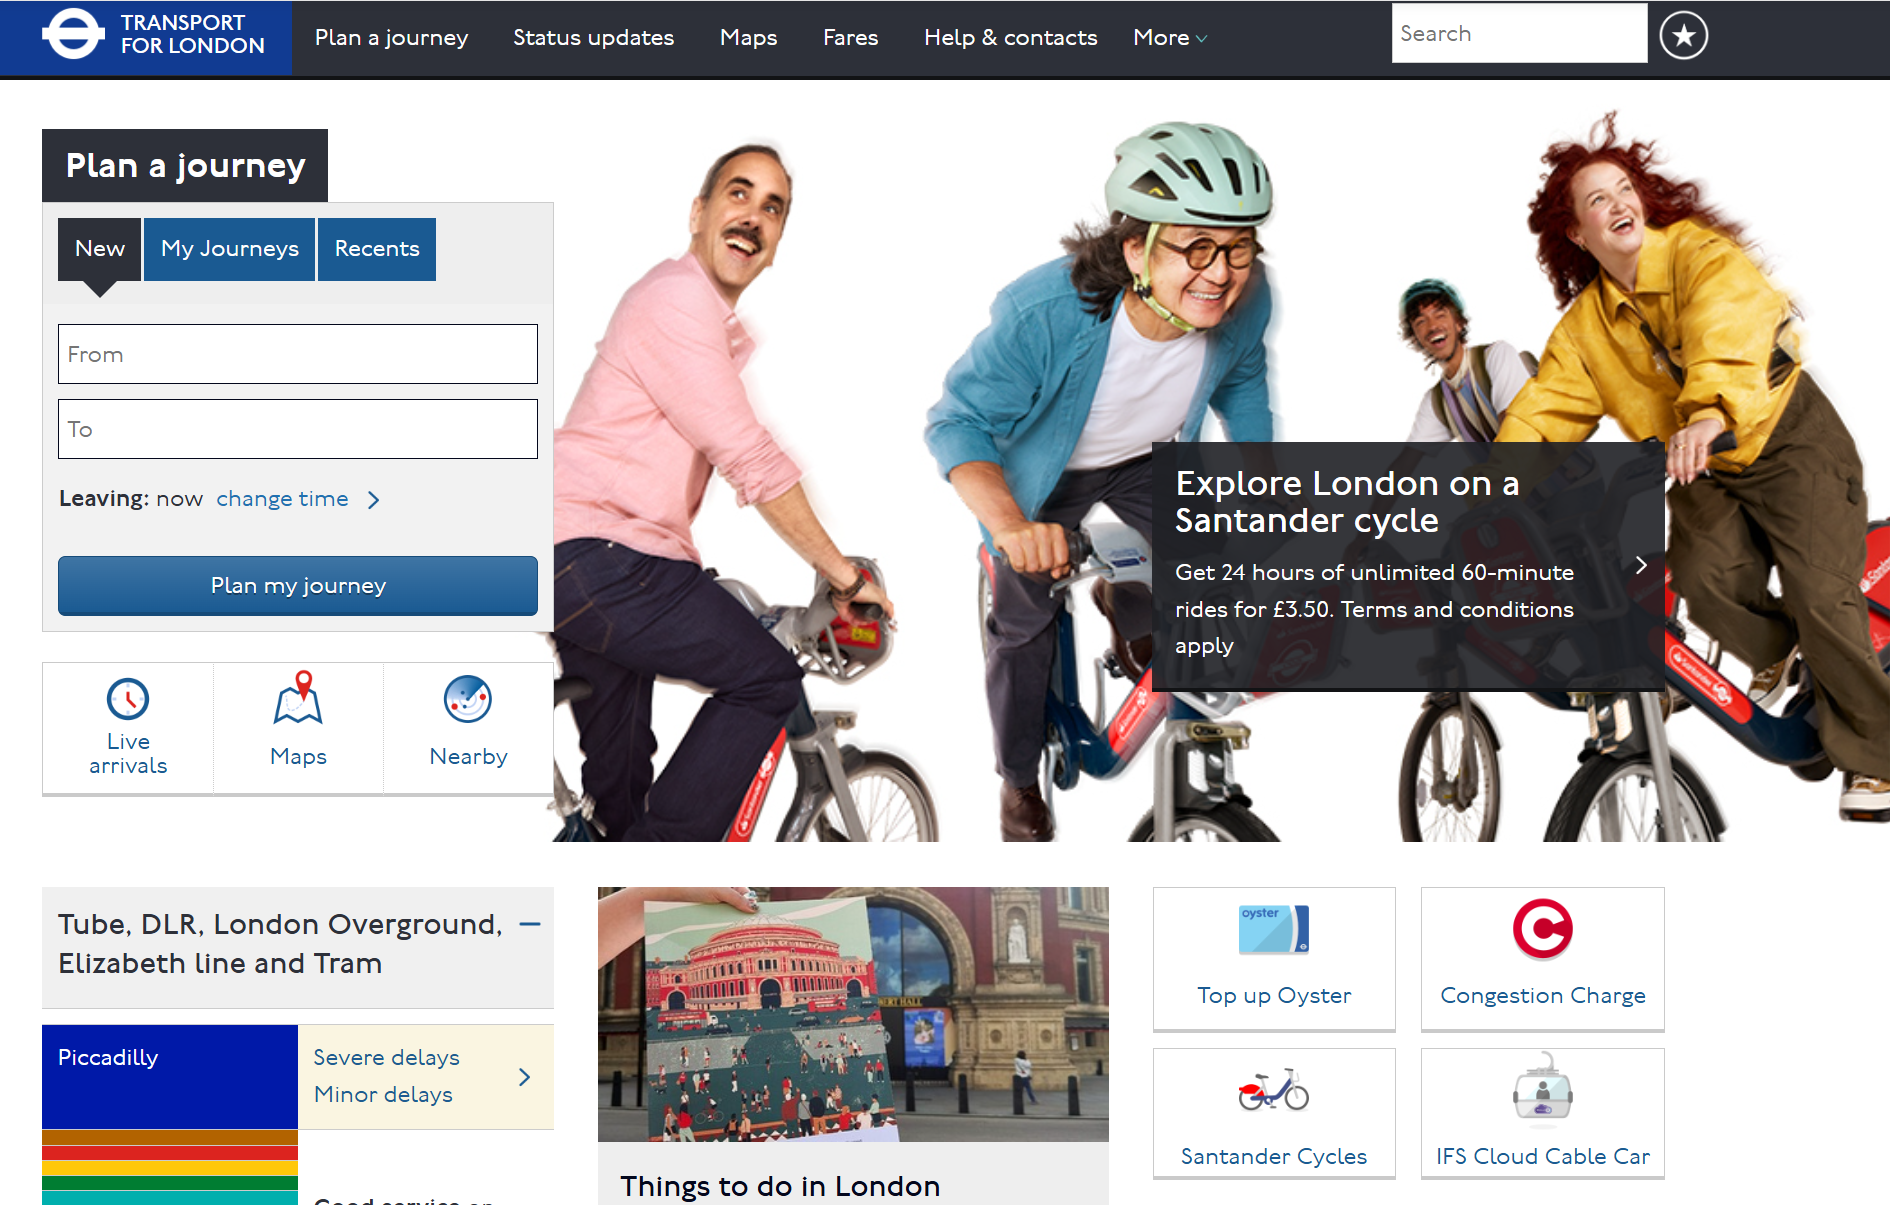Click the blue Piccadilly line colour block
1890x1205 pixels.
pyautogui.click(x=170, y=1077)
